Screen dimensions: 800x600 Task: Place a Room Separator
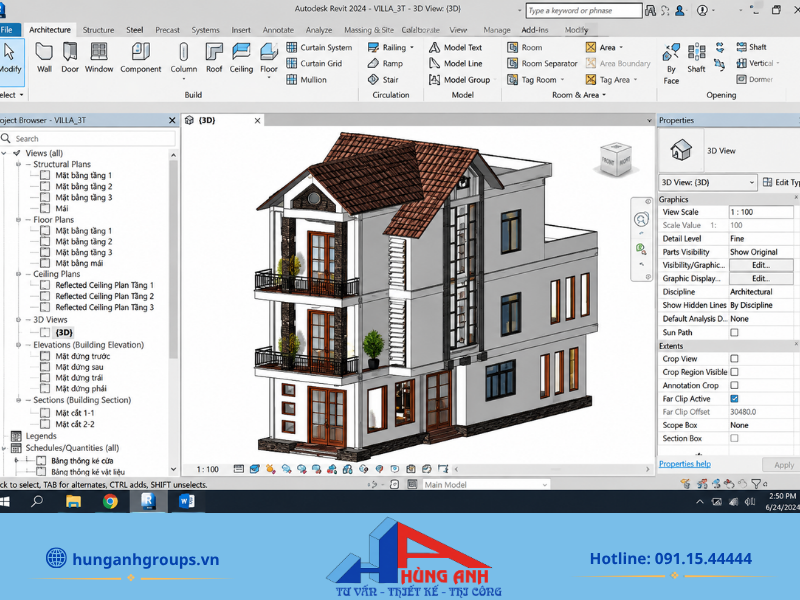[x=542, y=63]
